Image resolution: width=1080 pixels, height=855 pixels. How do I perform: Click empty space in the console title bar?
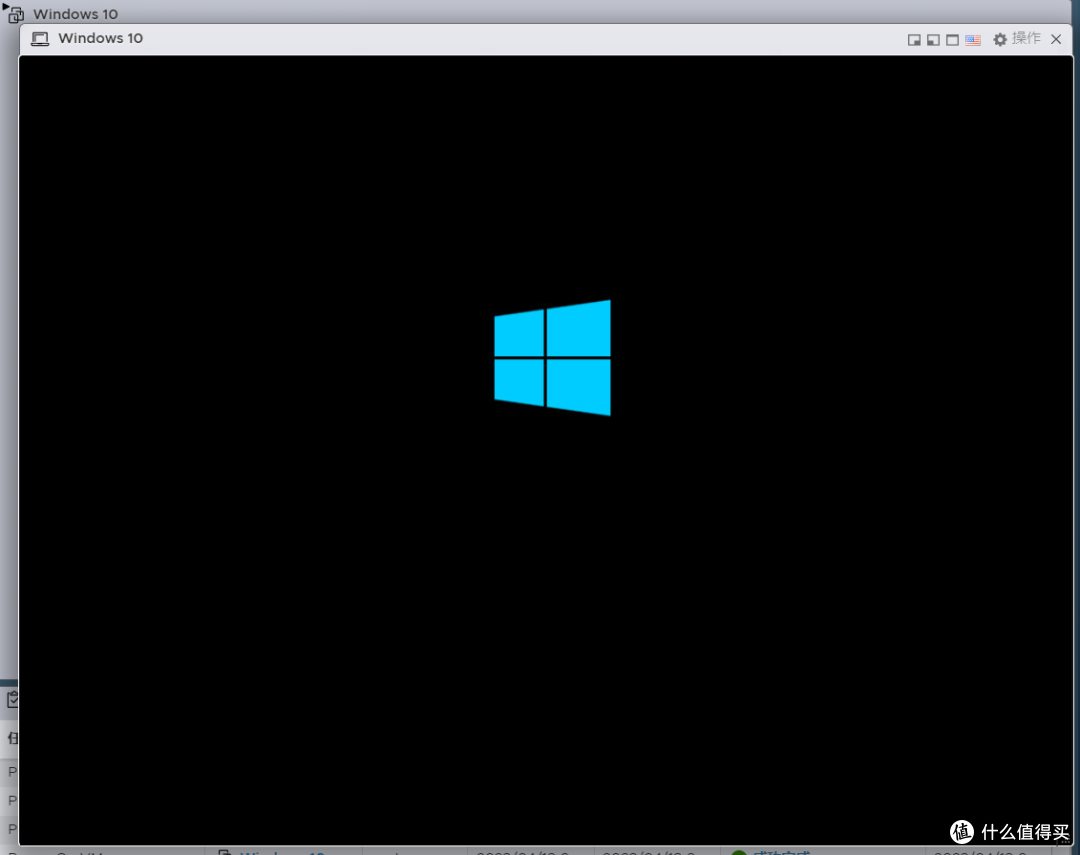click(x=500, y=39)
